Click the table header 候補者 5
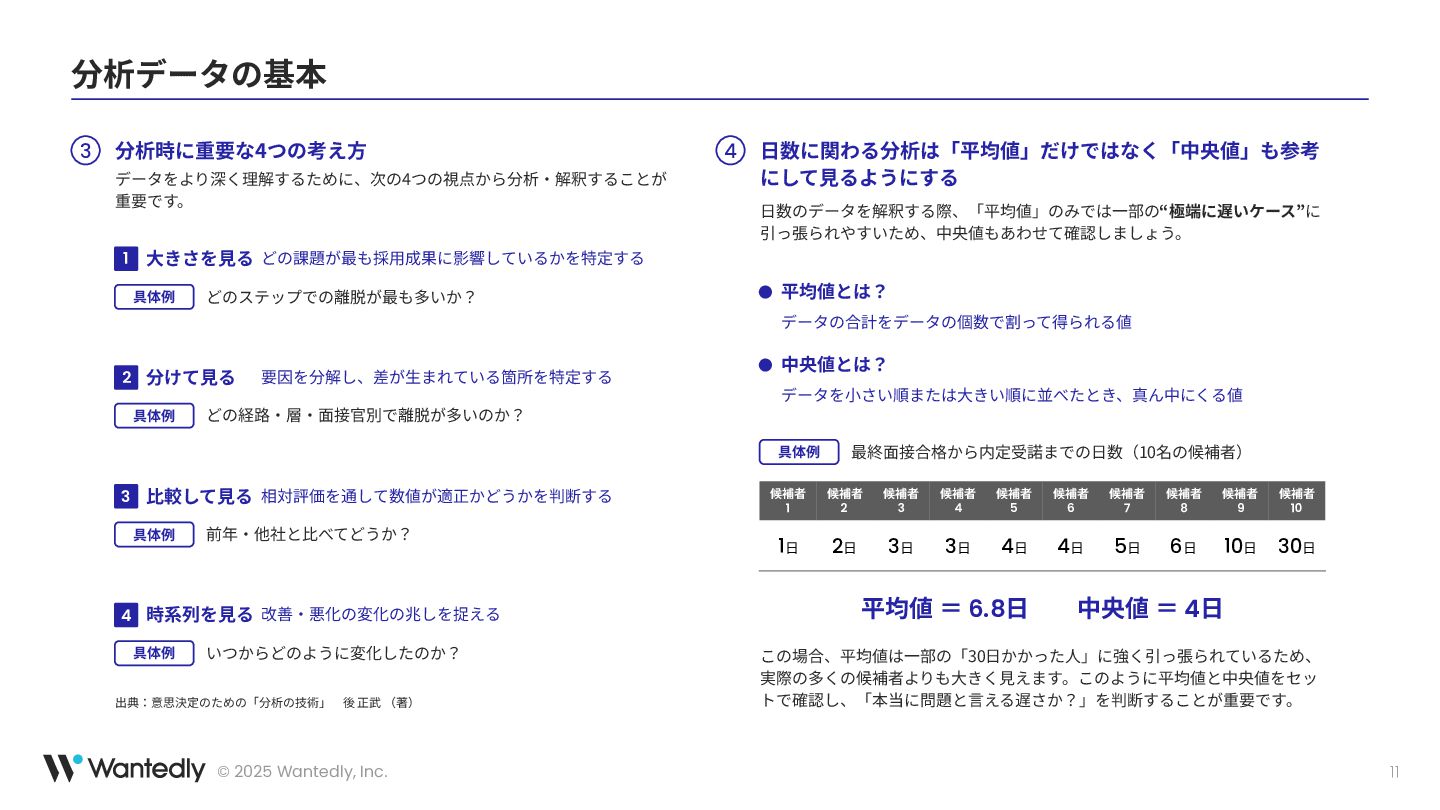This screenshot has width=1440, height=810. click(1014, 501)
